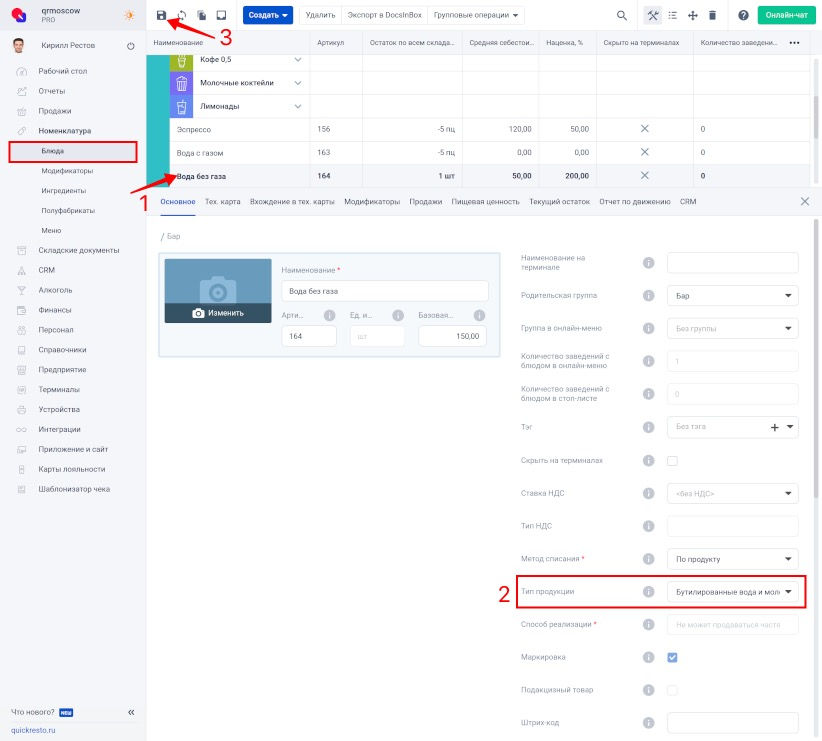The height and width of the screenshot is (741, 822).
Task: Open help question mark icon
Action: pos(743,15)
